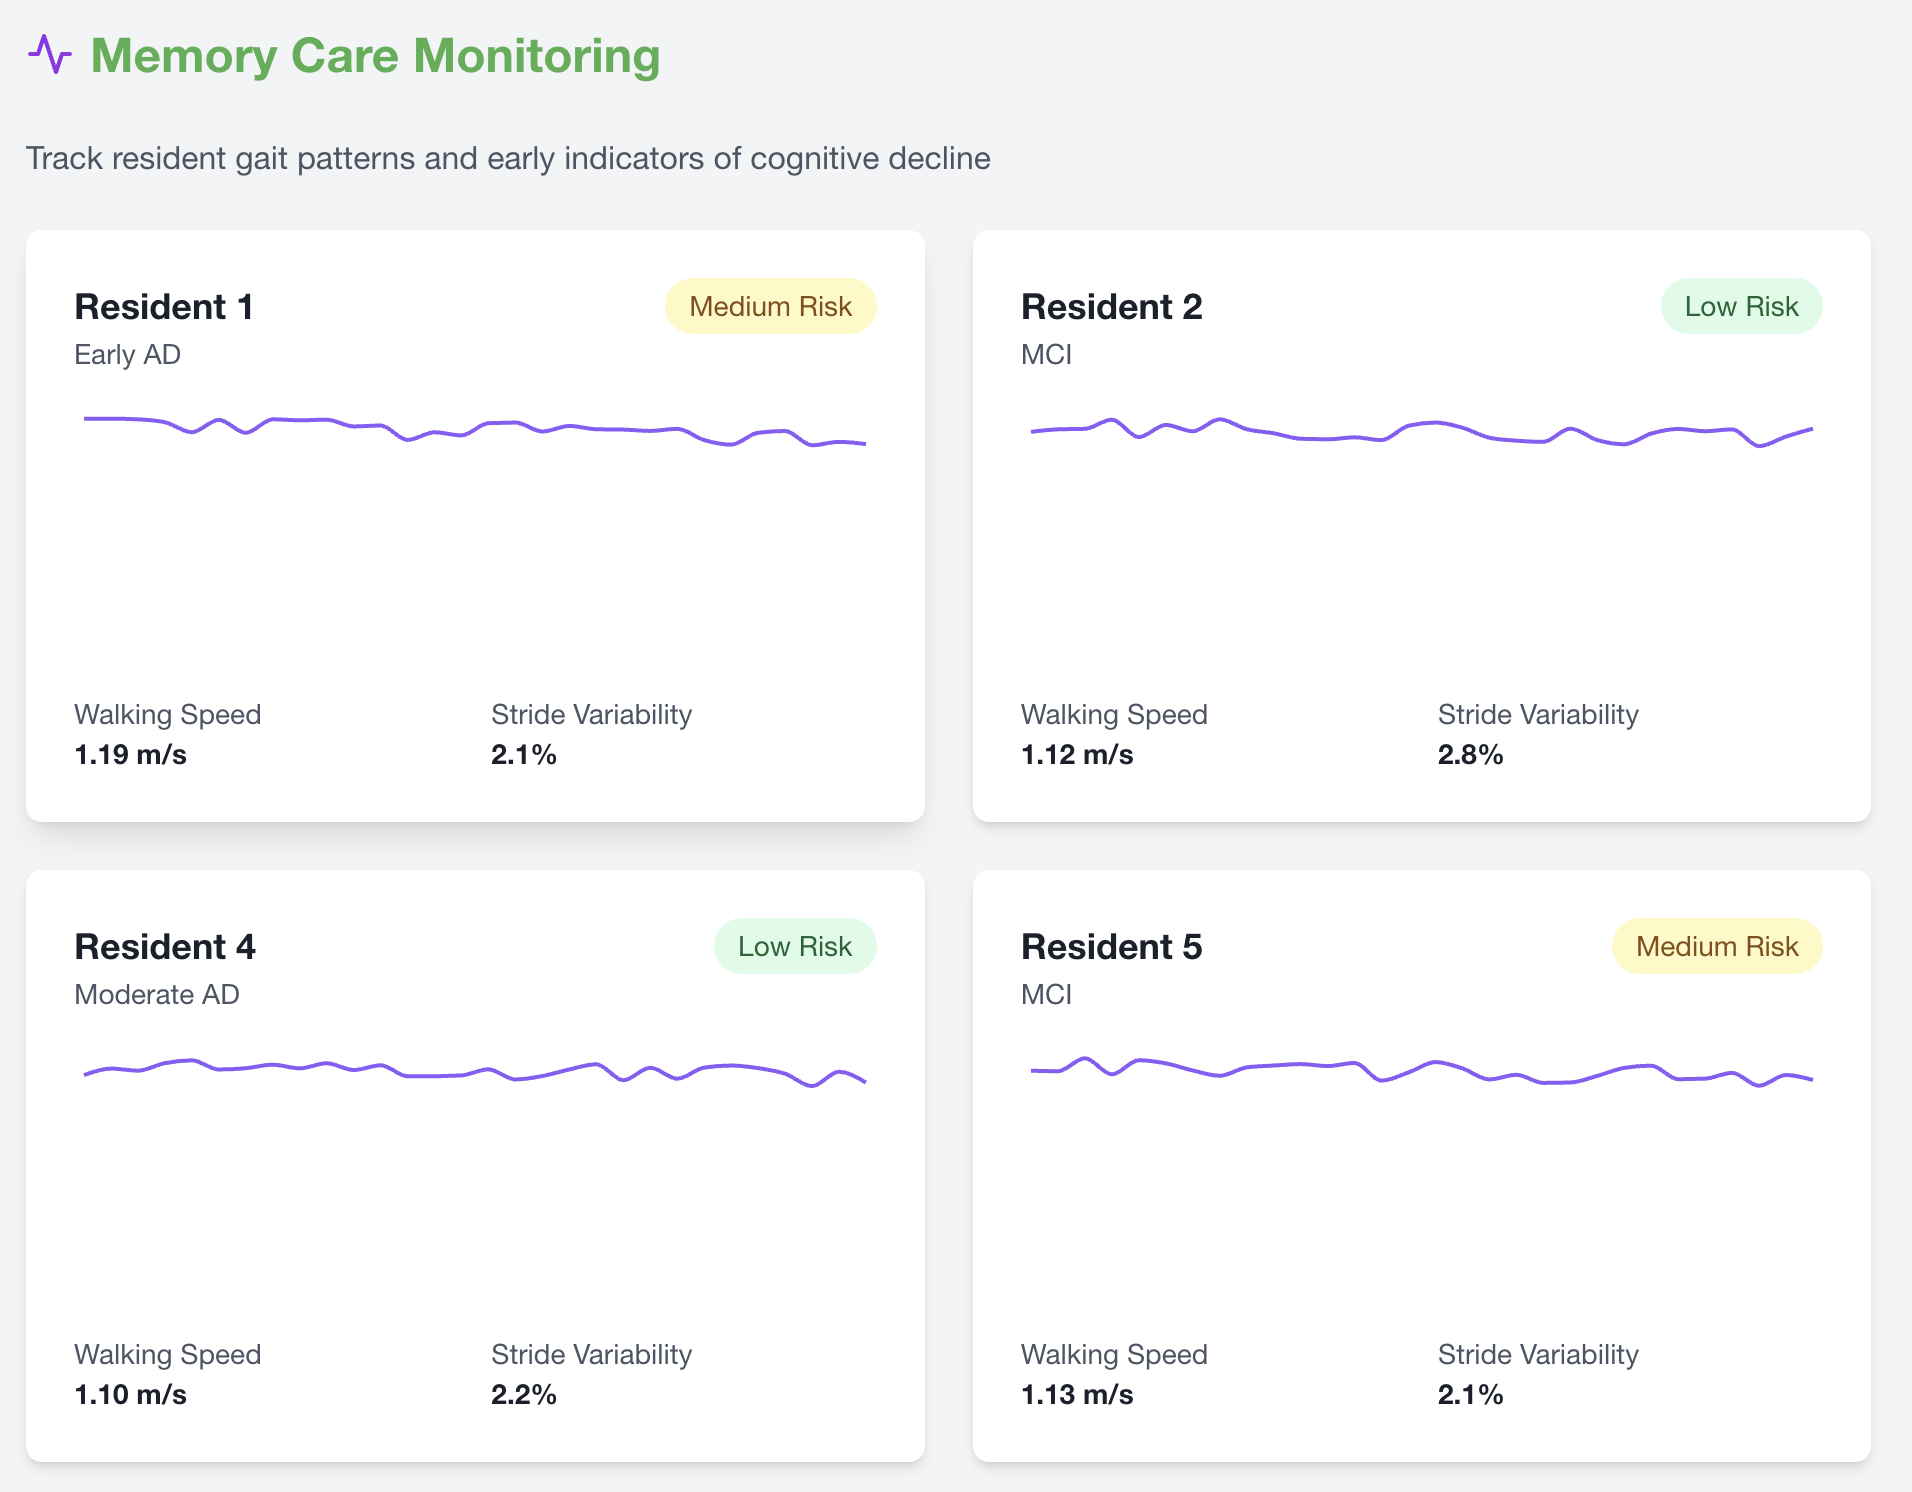Click the Memory Care Monitoring heading

click(x=375, y=56)
